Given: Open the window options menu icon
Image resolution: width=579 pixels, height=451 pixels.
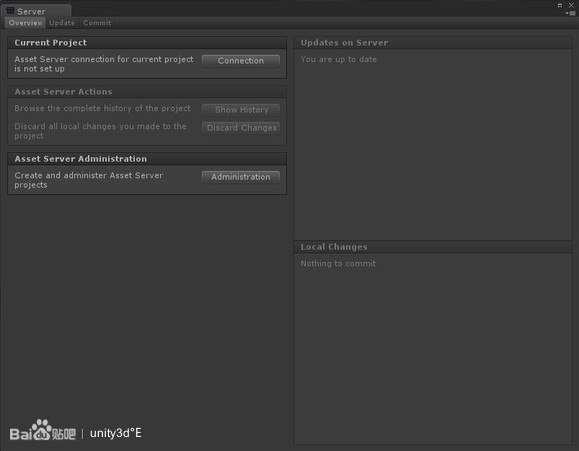Looking at the screenshot, I should 571,13.
